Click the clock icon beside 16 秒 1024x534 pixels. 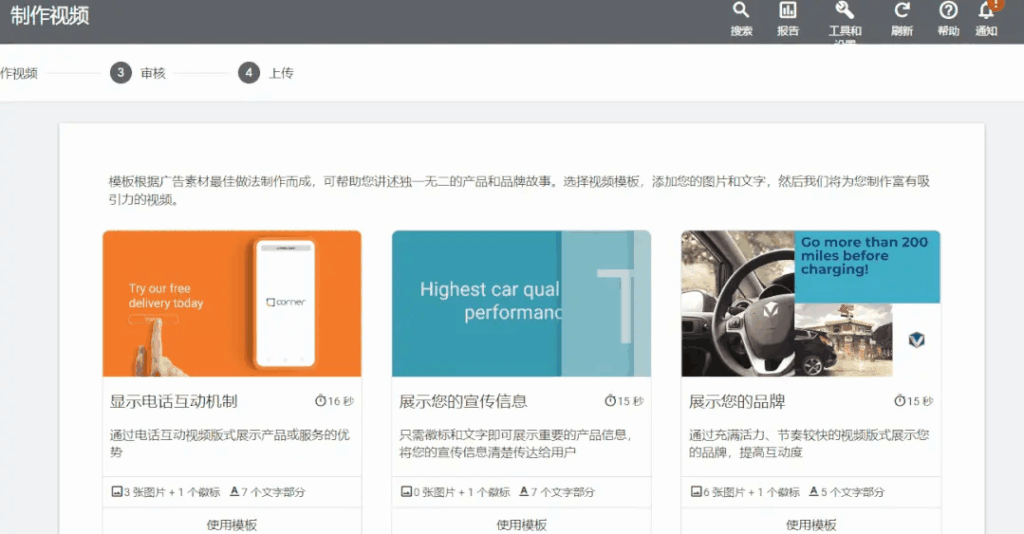(320, 401)
